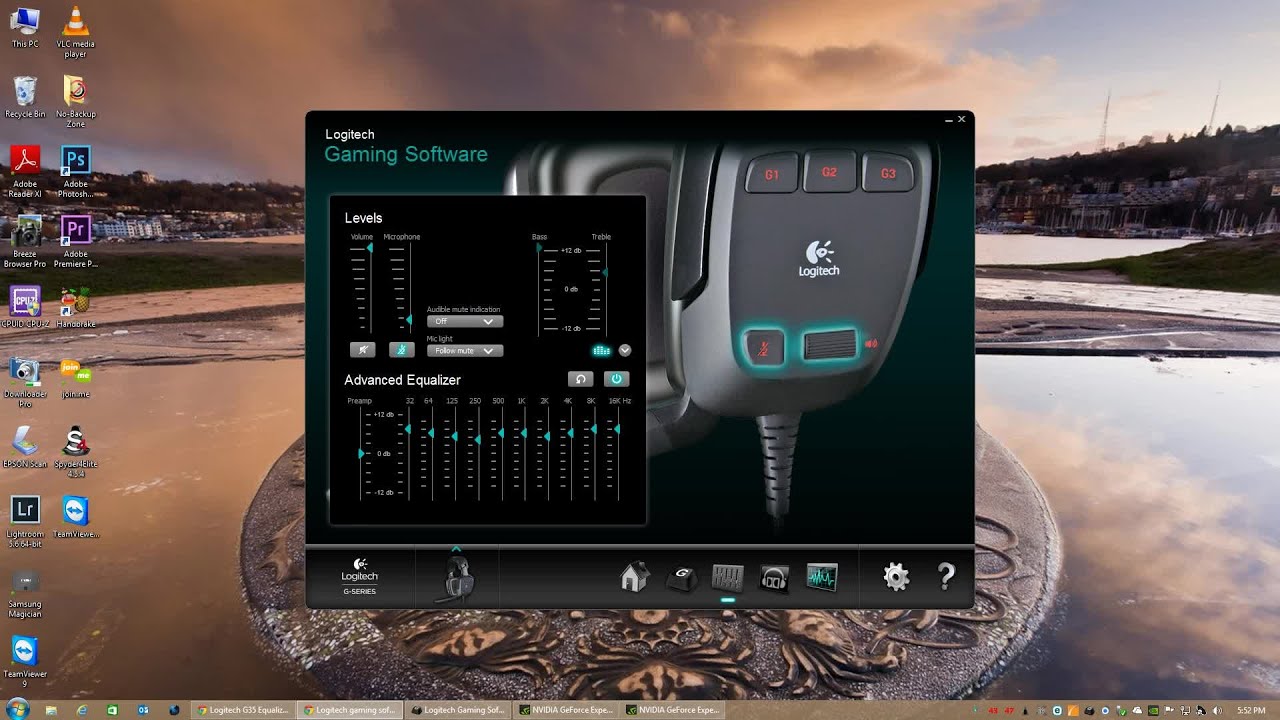Click the 4K equalizer band slider

click(x=570, y=433)
